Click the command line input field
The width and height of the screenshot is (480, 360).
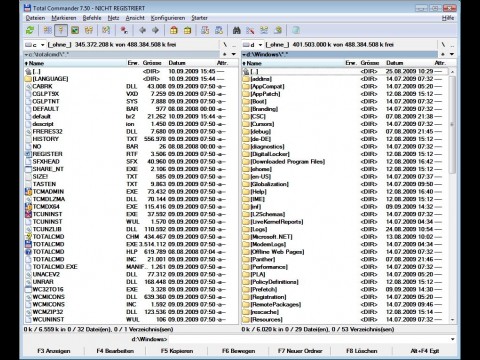(308, 339)
